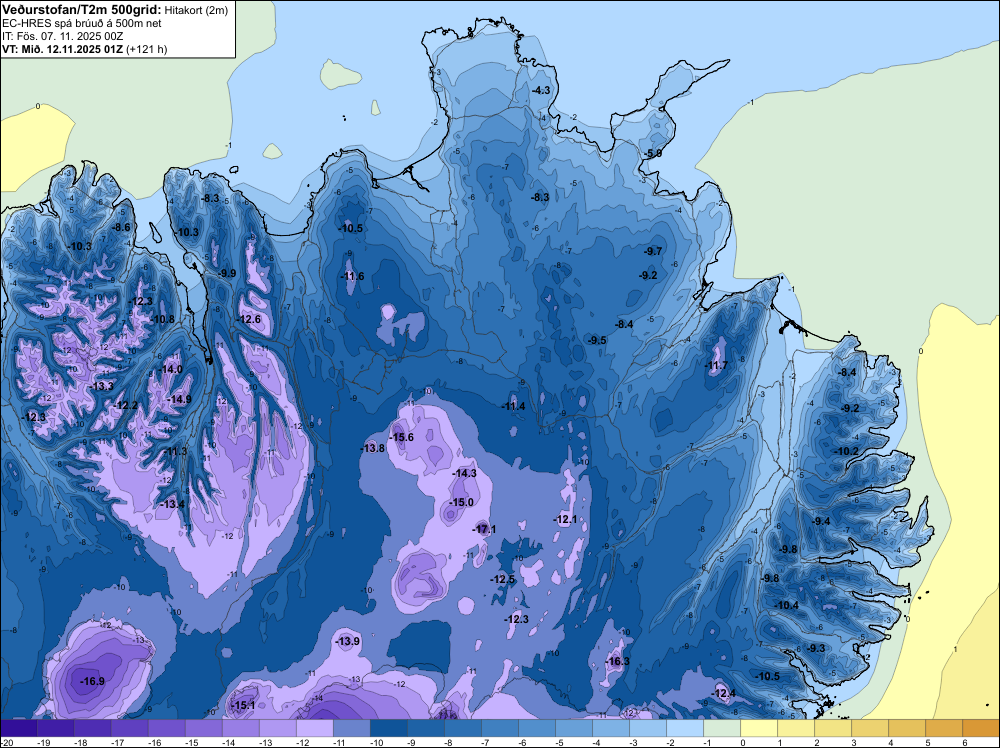Click the 'Hitakort (2m)' subtitle text
Image resolution: width=1000 pixels, height=748 pixels.
[x=196, y=10]
